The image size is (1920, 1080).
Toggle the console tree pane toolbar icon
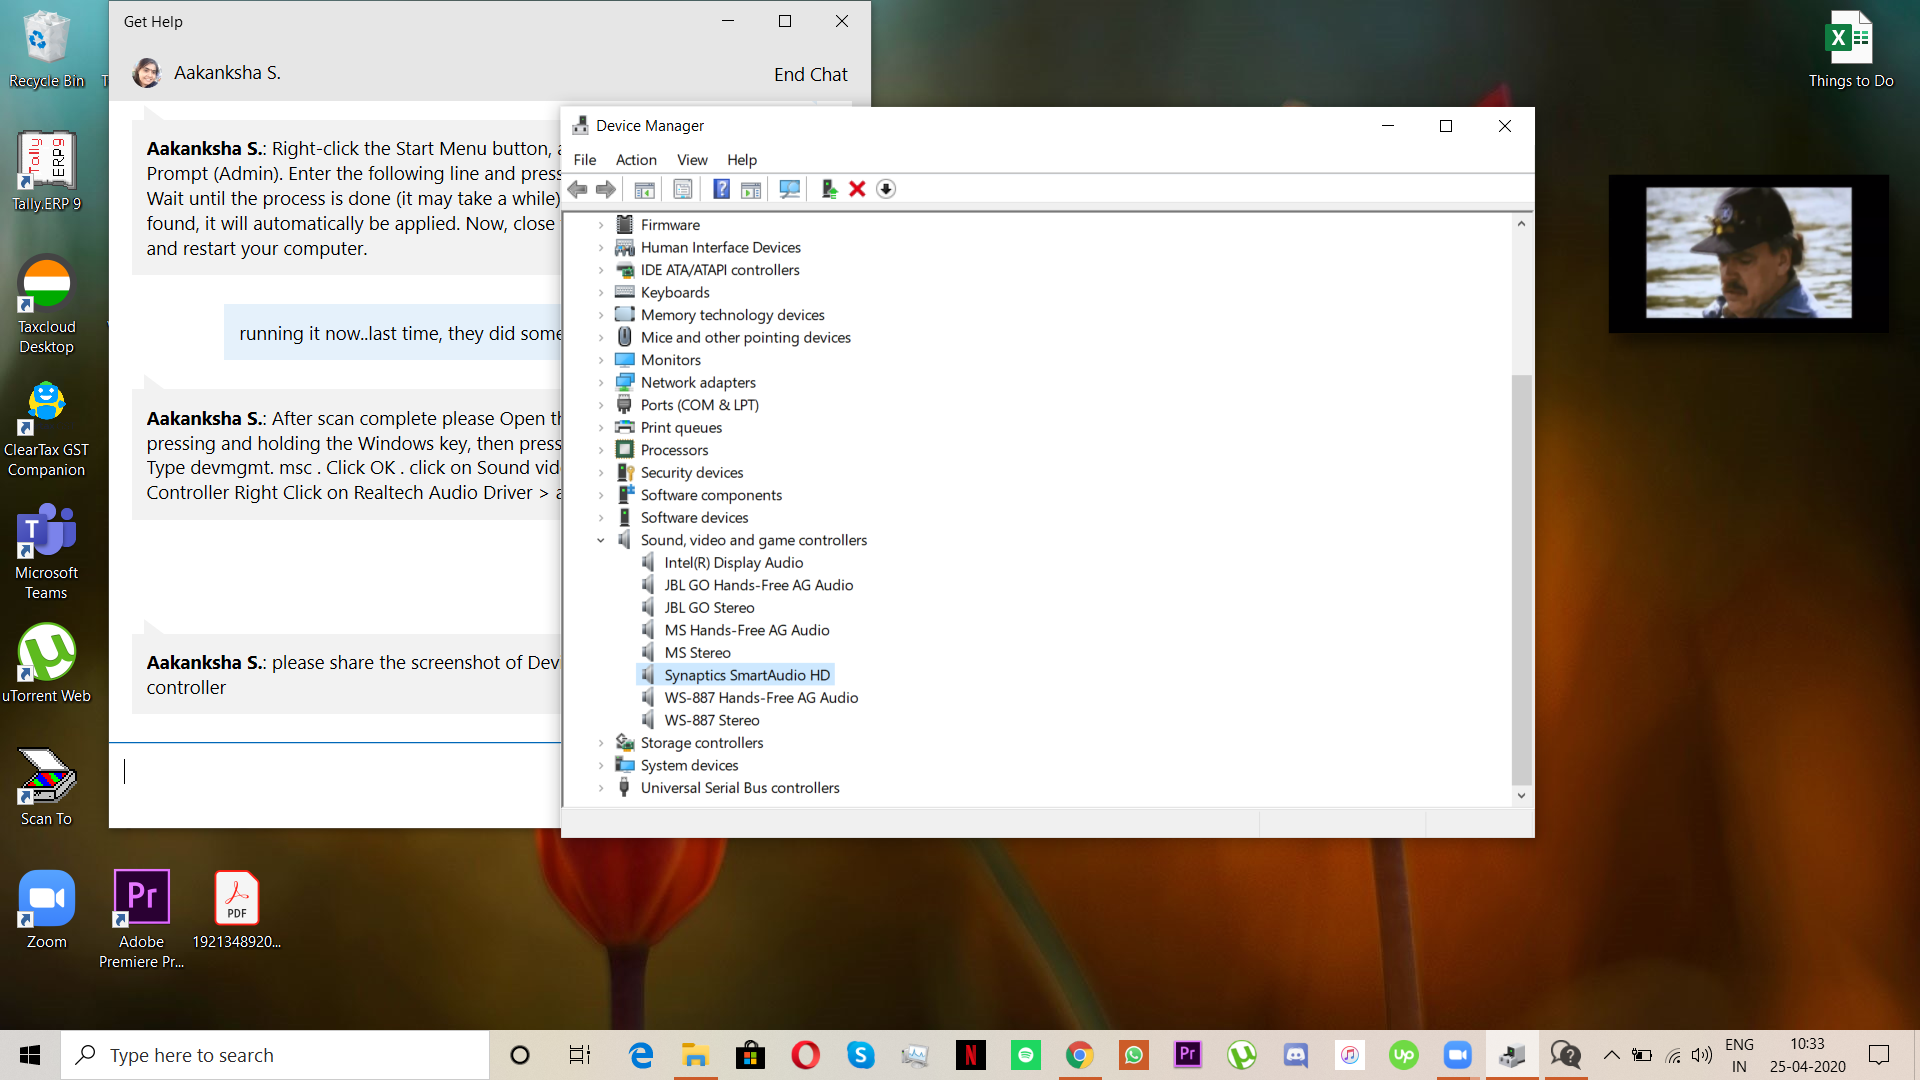point(645,189)
